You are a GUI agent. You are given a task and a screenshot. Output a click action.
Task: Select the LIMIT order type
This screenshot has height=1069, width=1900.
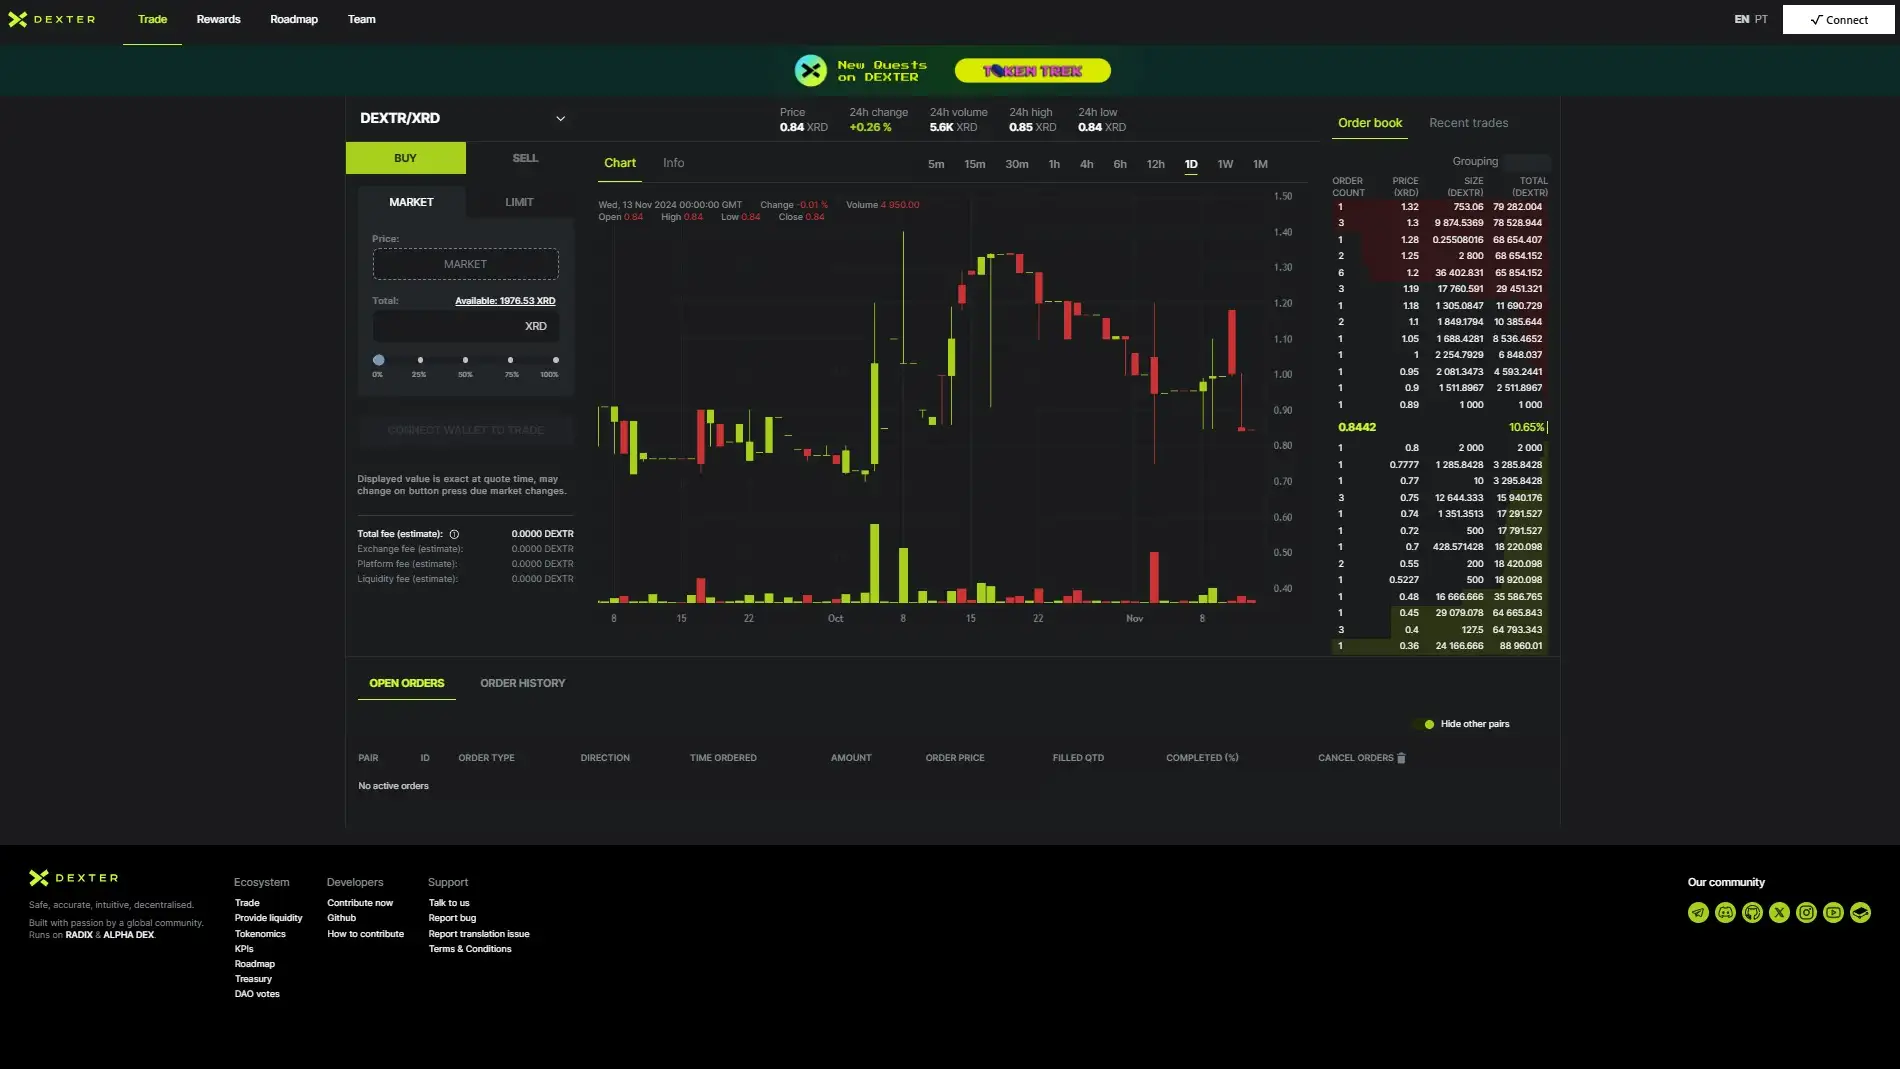[519, 202]
